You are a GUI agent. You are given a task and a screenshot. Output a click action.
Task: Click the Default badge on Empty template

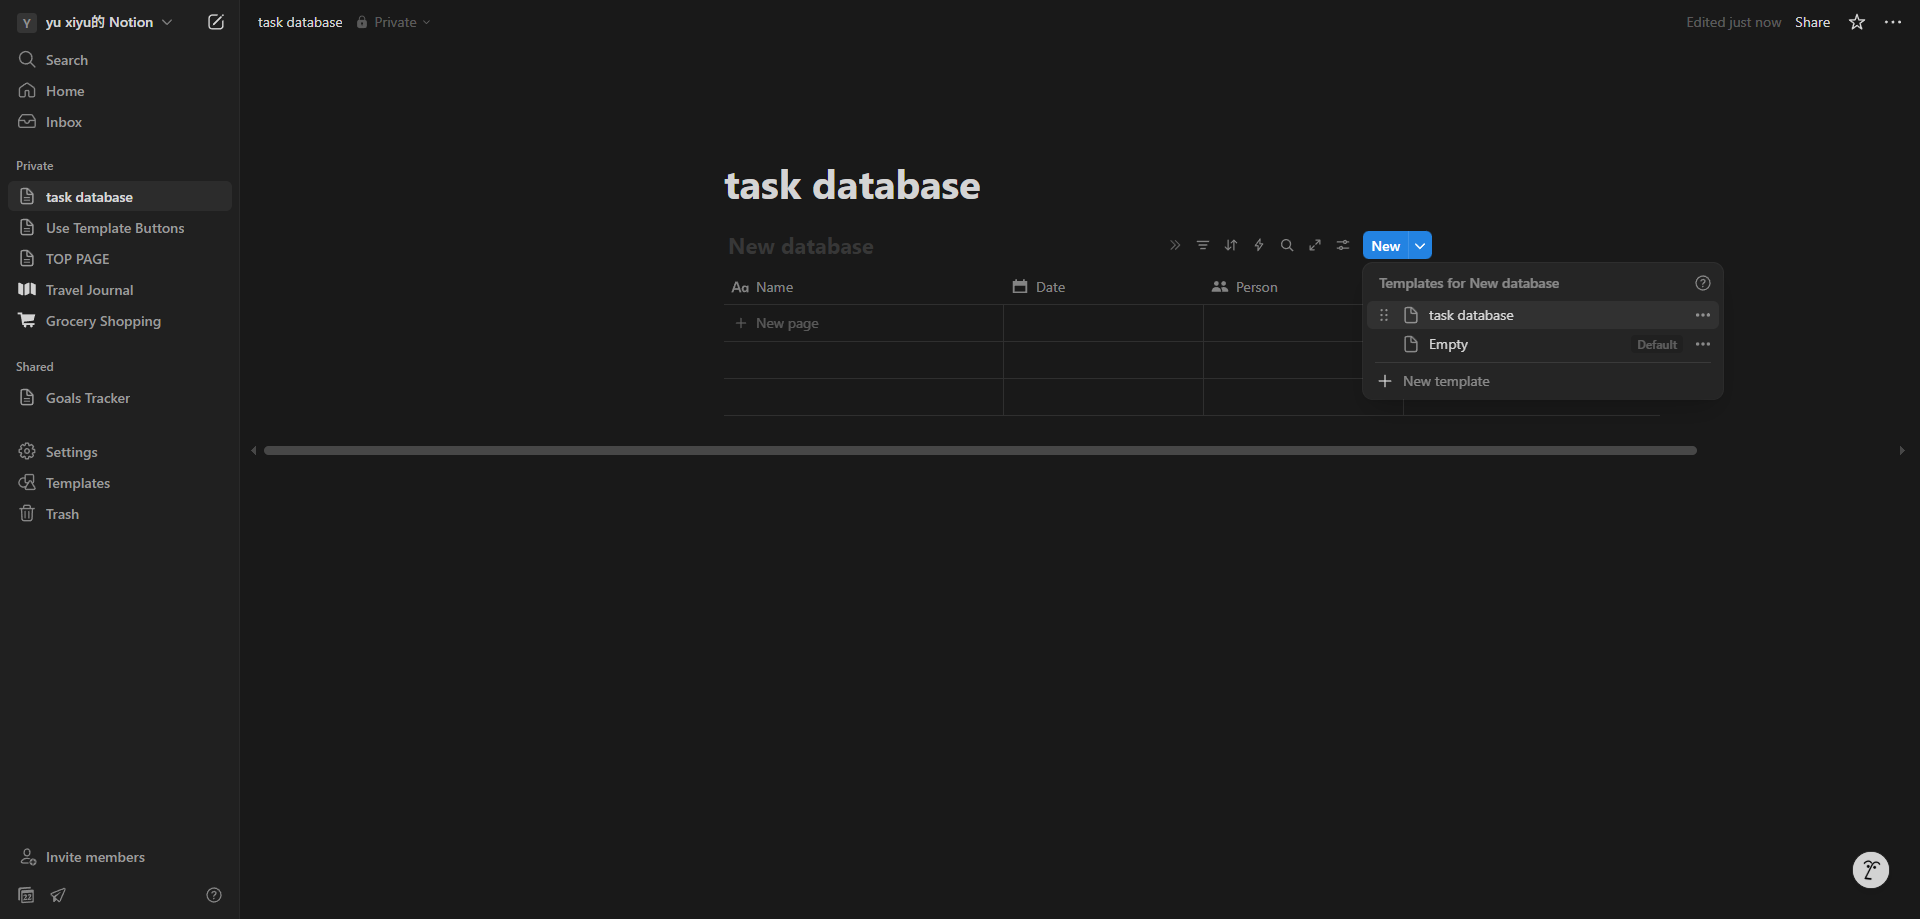1657,344
